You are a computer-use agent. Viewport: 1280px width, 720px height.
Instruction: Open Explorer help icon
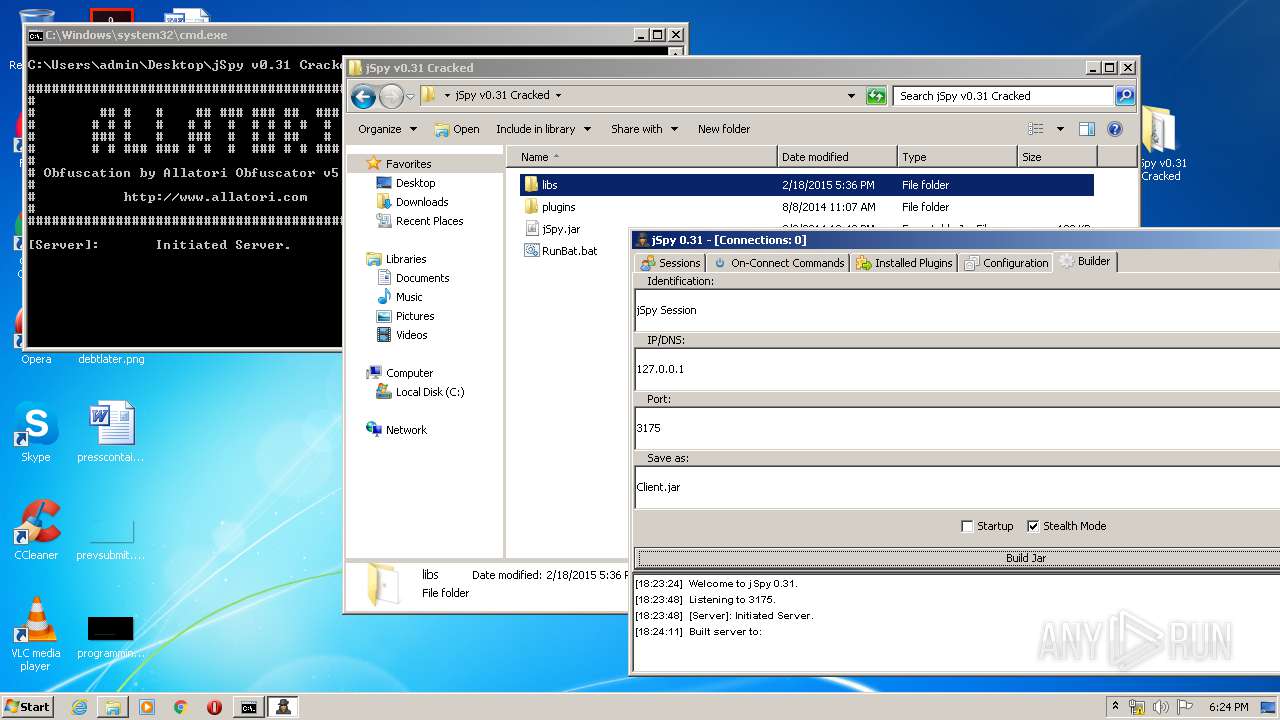(1115, 129)
